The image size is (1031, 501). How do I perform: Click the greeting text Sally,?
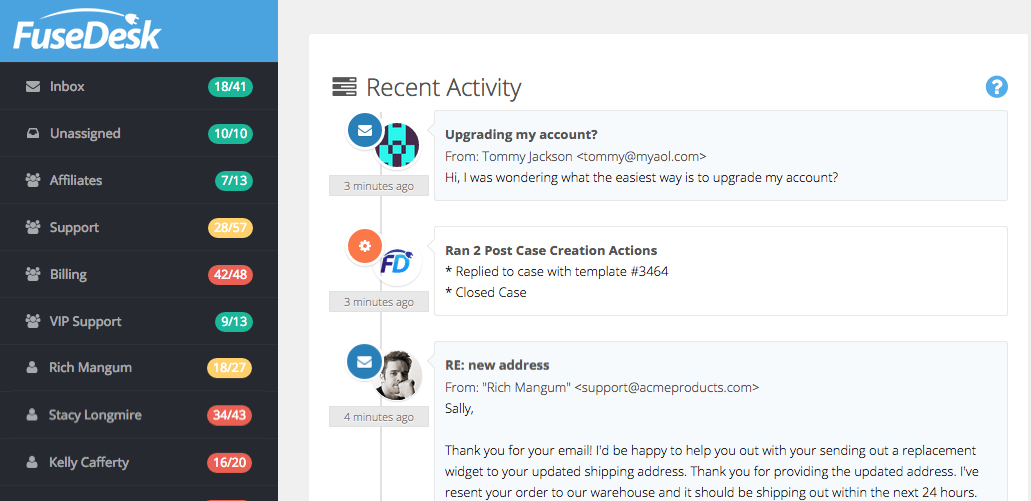tap(459, 409)
